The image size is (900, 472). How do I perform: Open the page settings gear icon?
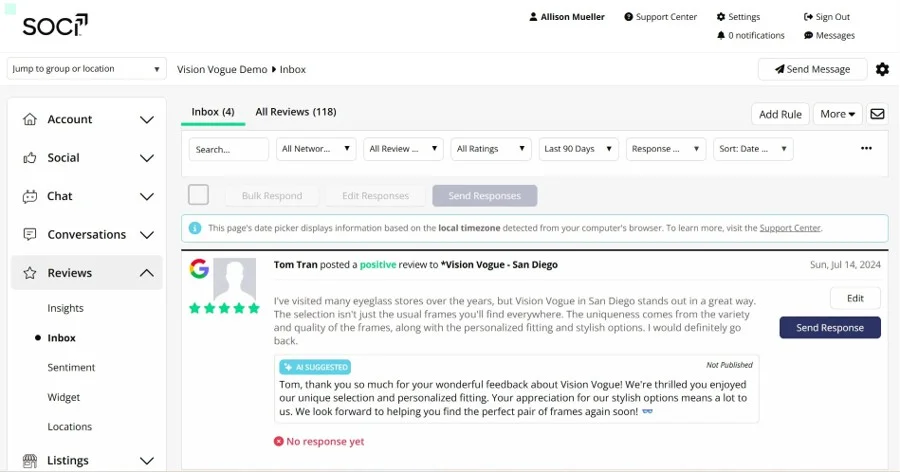tap(882, 69)
